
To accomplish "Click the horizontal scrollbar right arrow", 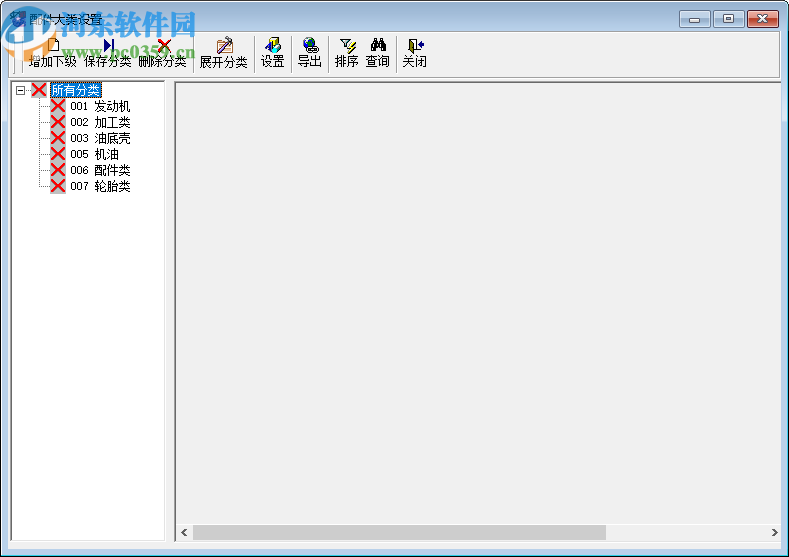I will [774, 532].
